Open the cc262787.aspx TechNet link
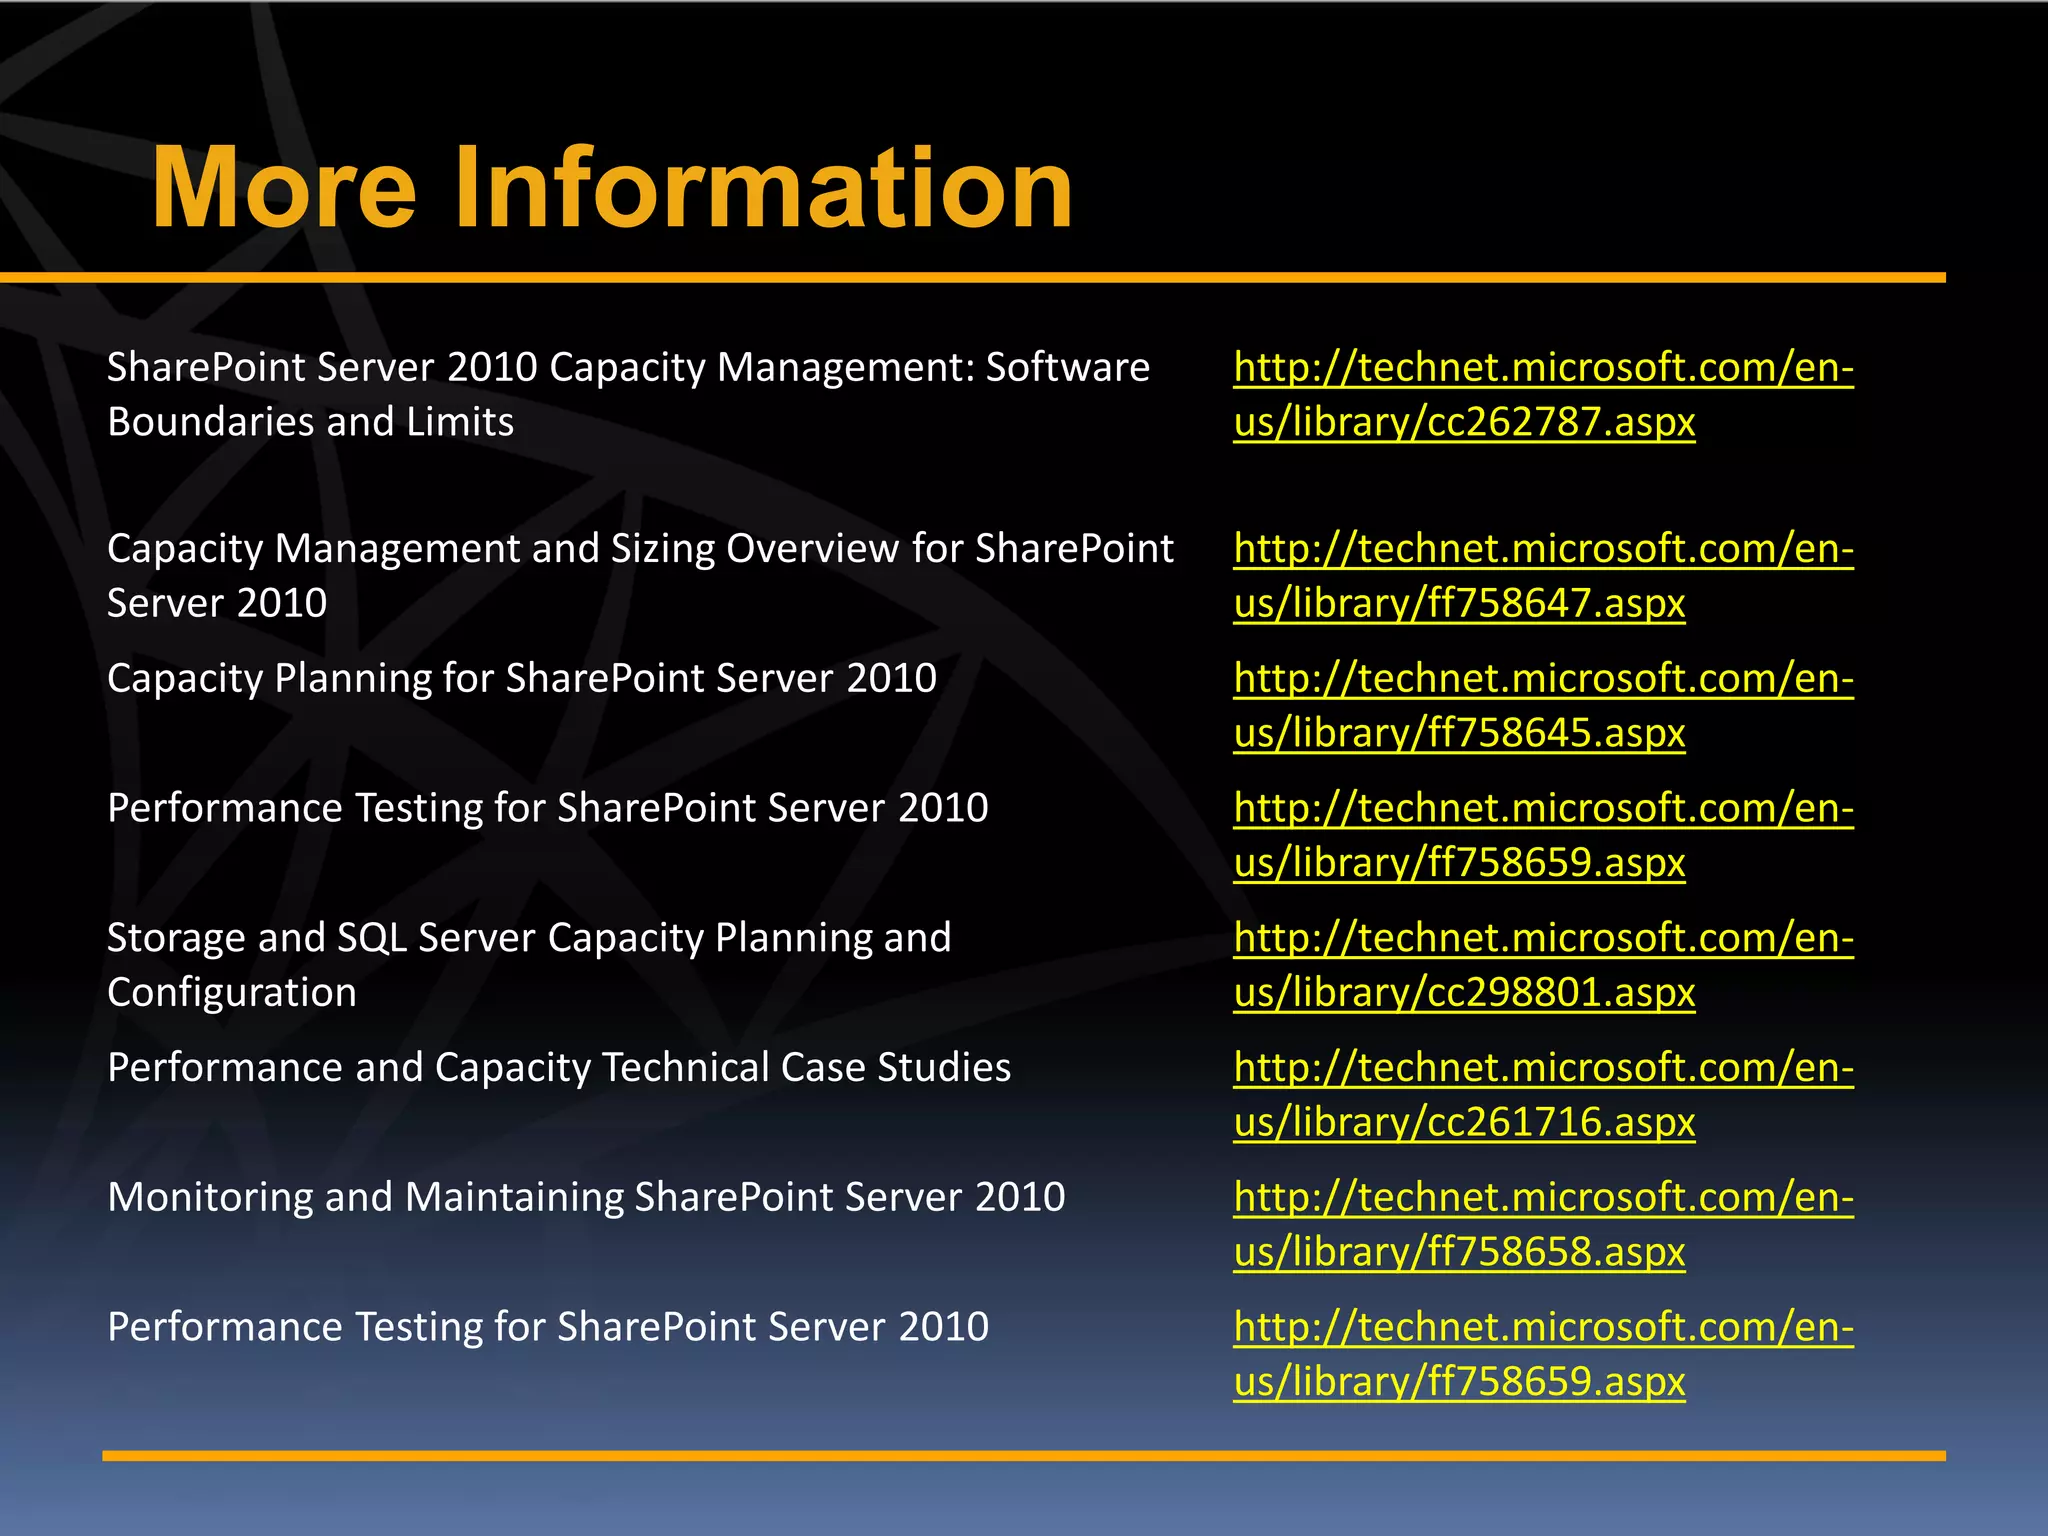2048x1536 pixels. pyautogui.click(x=1543, y=394)
